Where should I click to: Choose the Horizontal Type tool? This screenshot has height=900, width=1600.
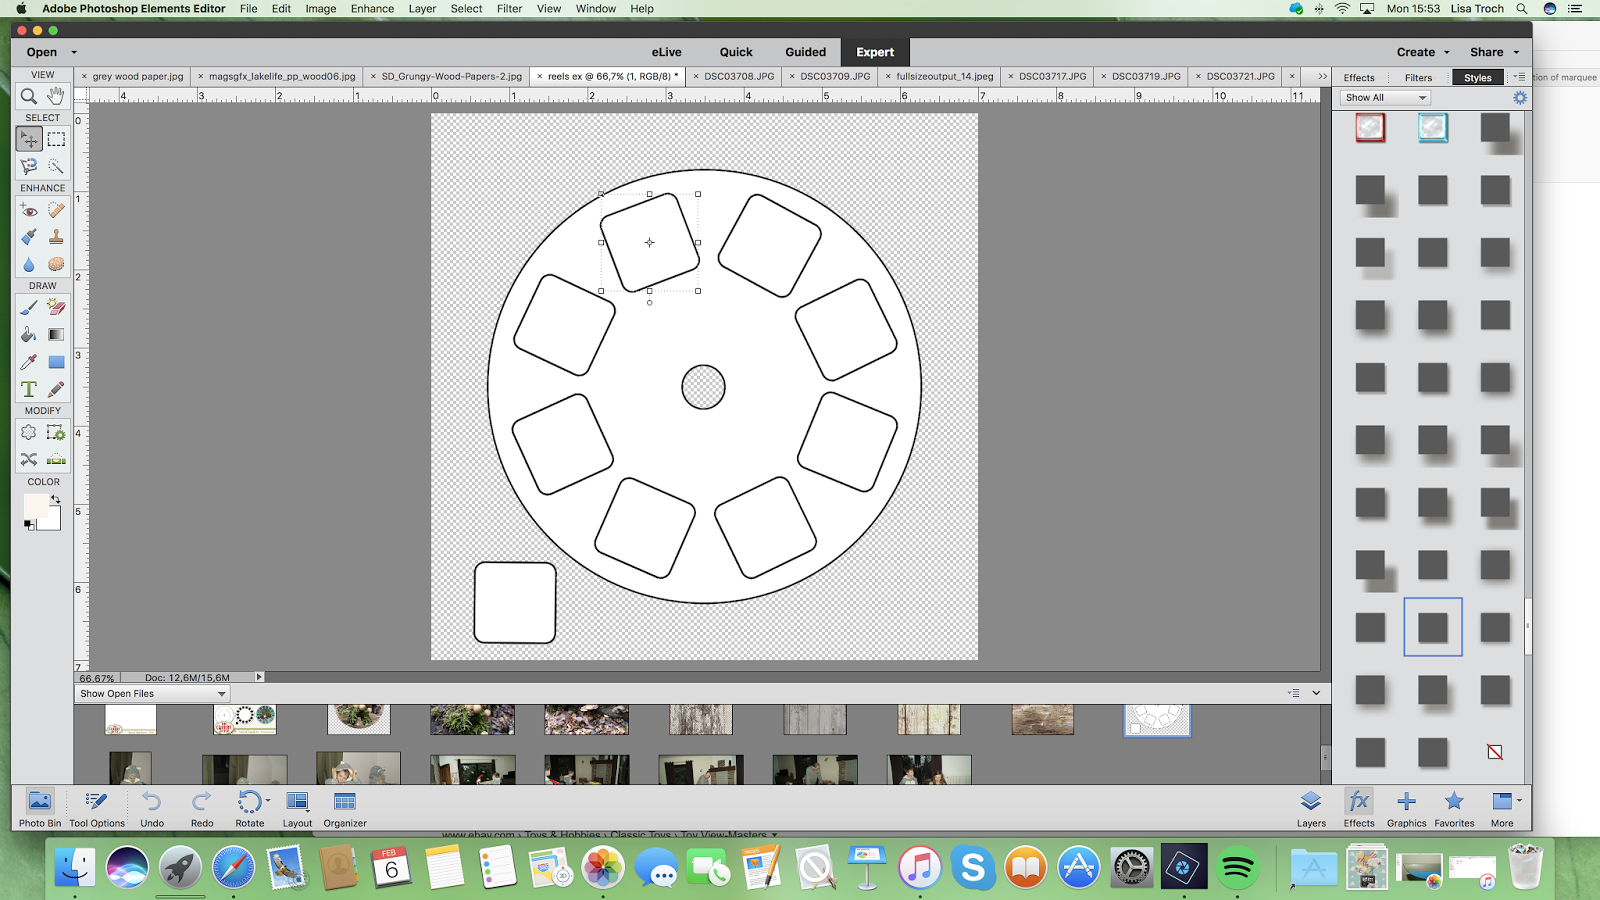click(x=29, y=389)
